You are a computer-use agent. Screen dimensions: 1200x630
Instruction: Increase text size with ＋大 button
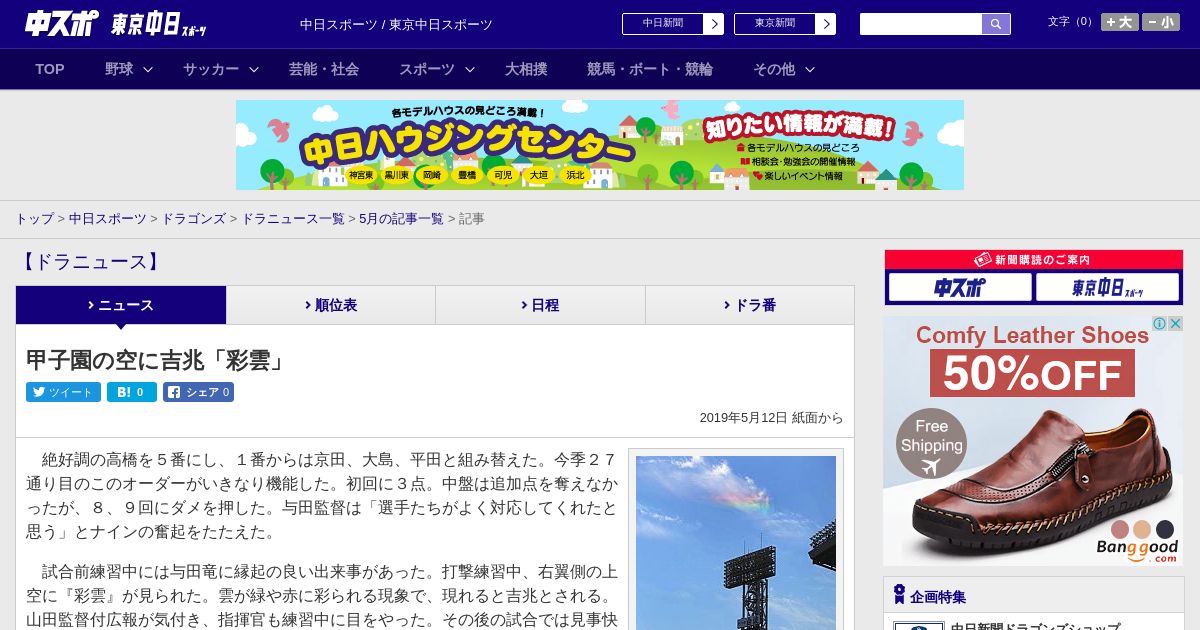point(1119,22)
